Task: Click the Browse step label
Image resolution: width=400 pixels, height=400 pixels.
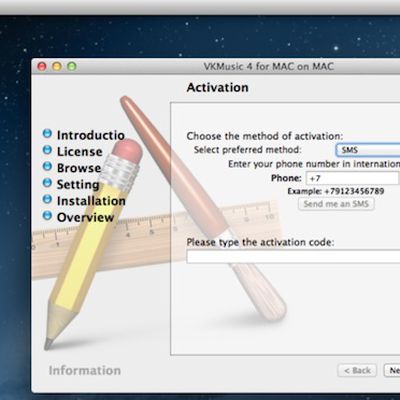Action: [x=79, y=168]
